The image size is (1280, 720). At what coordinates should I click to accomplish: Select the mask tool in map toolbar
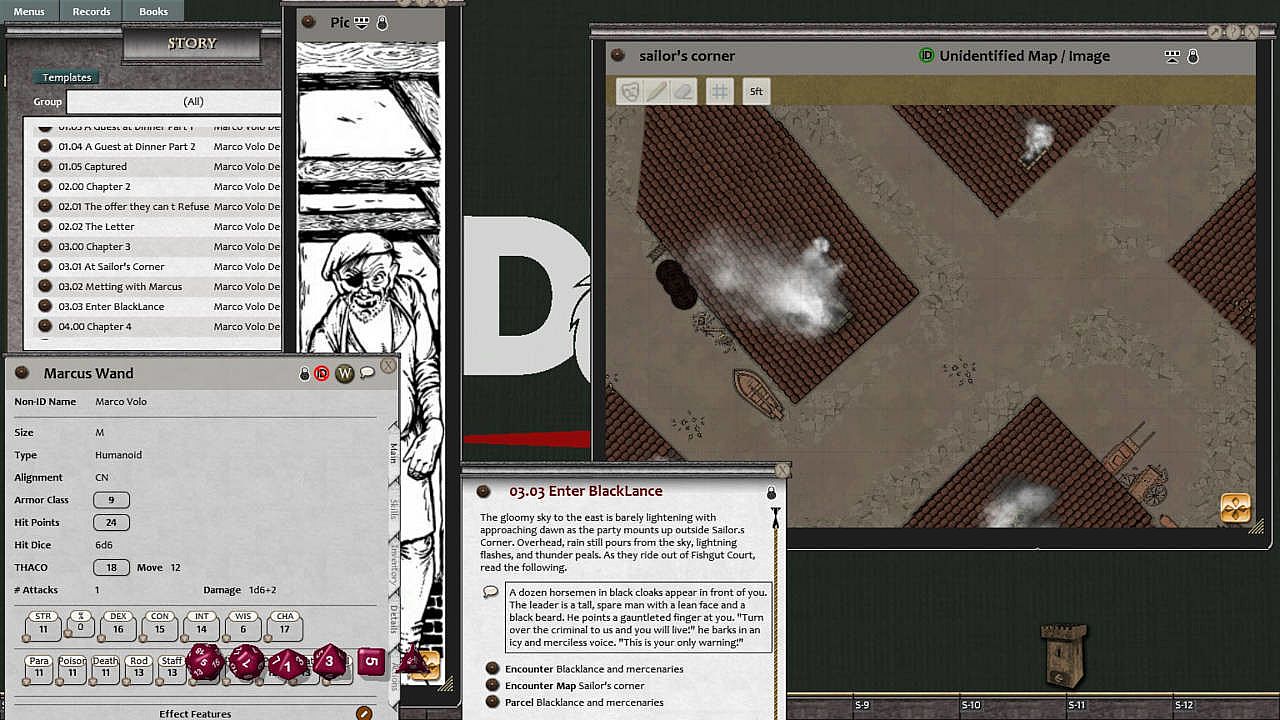pyautogui.click(x=629, y=91)
